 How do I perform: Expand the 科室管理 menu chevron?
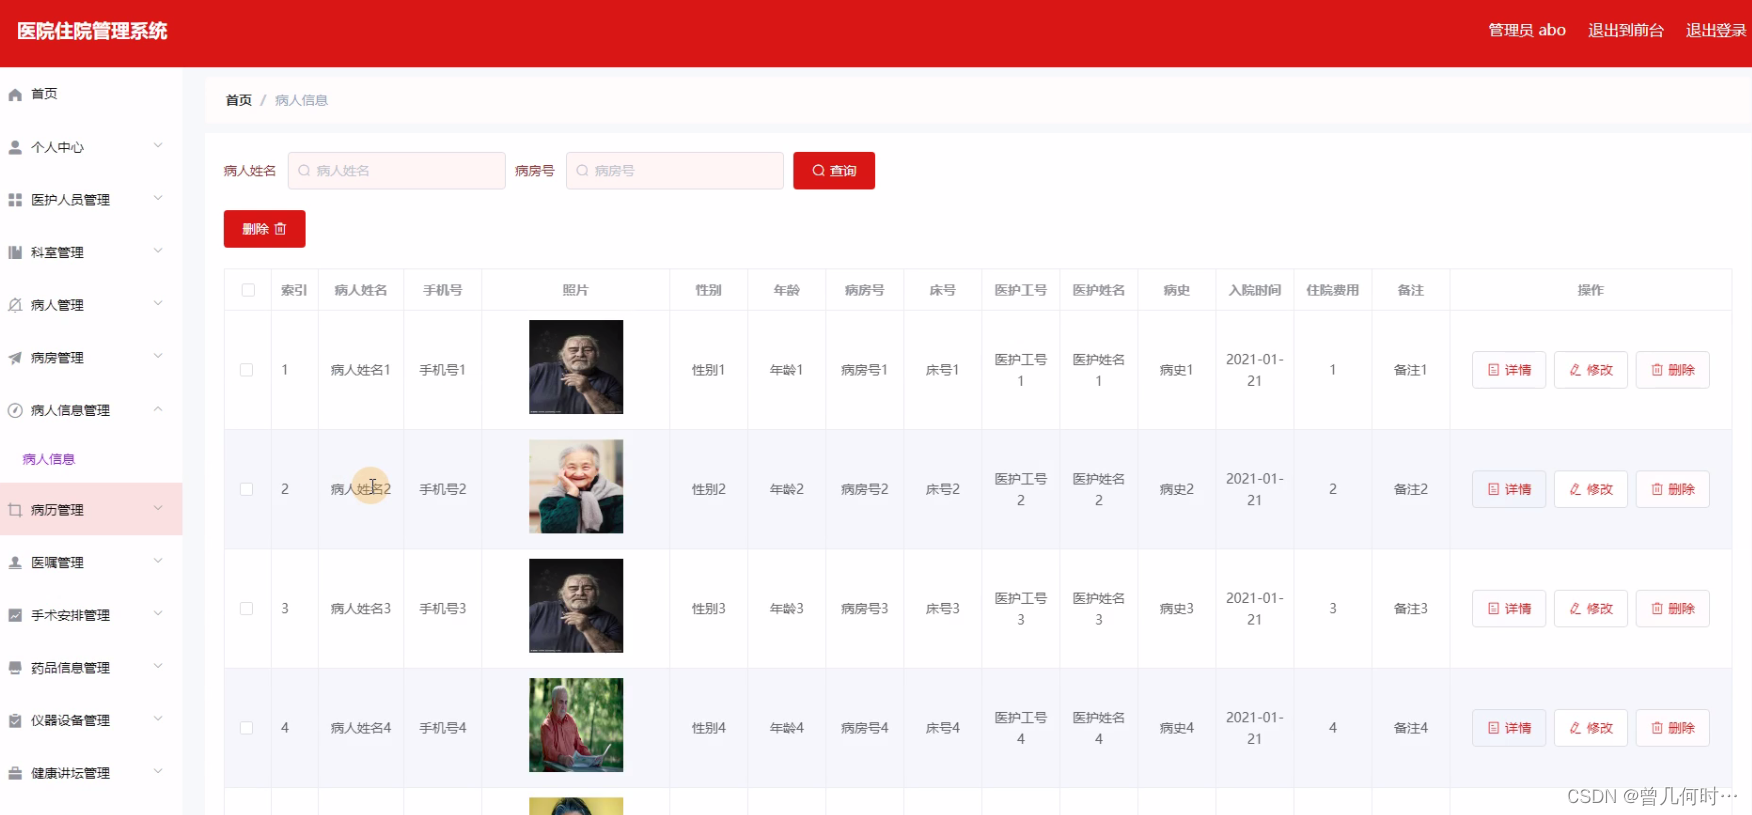(x=158, y=251)
